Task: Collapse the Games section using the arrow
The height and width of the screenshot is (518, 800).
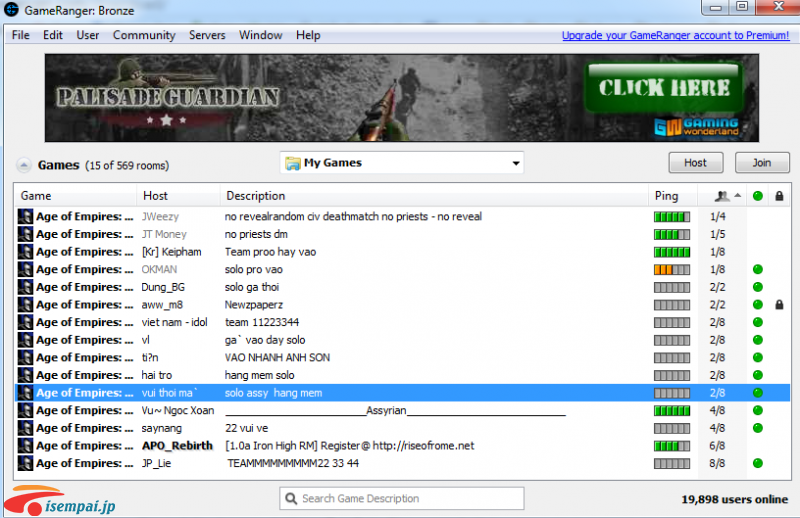Action: click(x=22, y=165)
